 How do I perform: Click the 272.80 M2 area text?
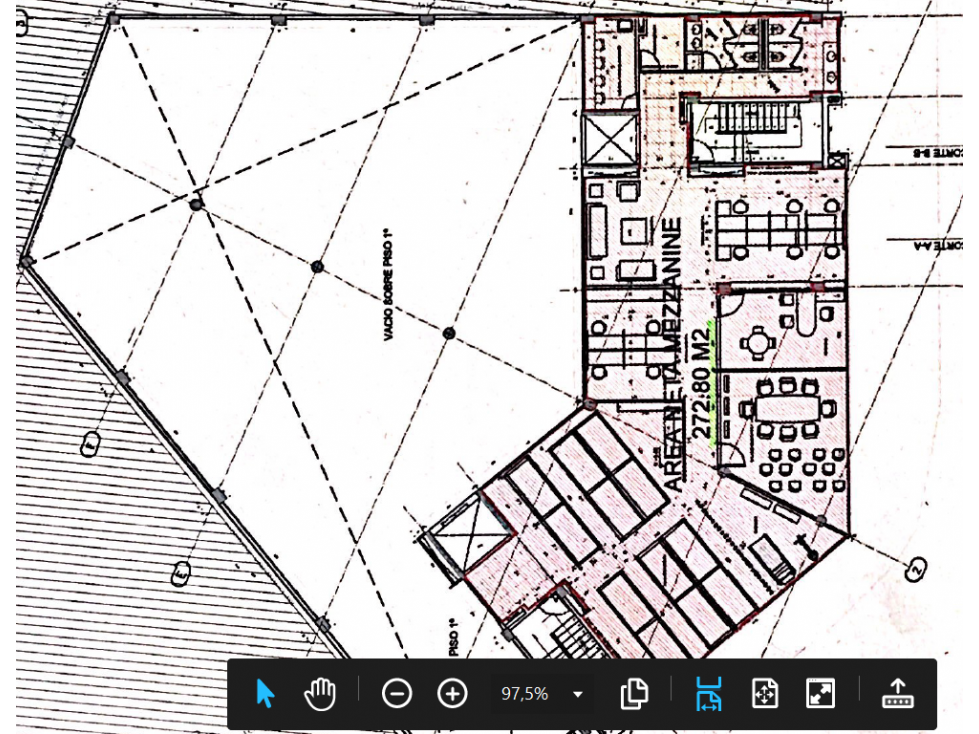(702, 383)
